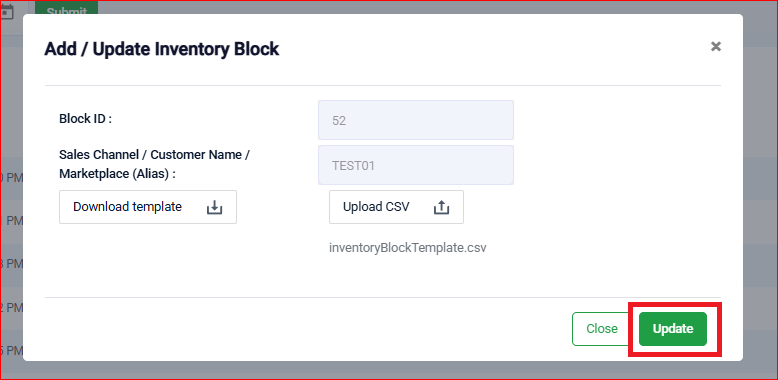Click the download arrow icon beside Download template
The image size is (778, 380).
214,207
